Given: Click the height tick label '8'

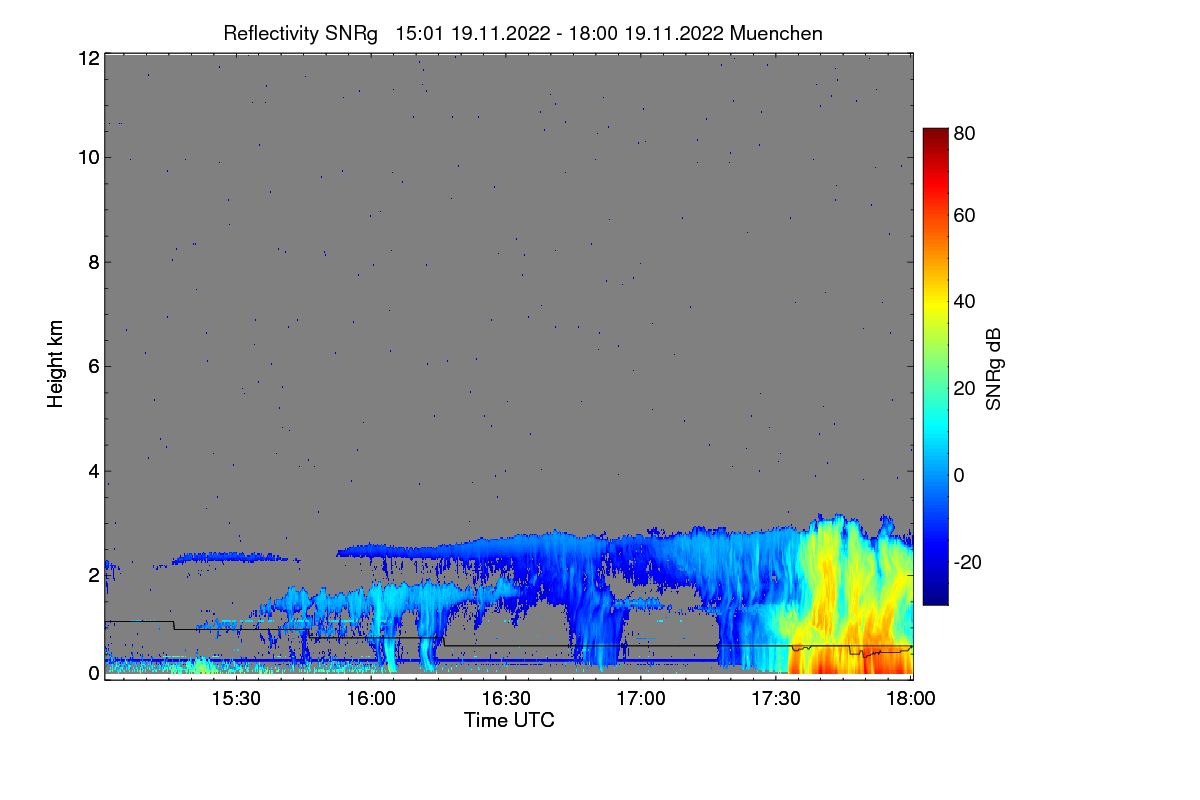Looking at the screenshot, I should (x=93, y=262).
